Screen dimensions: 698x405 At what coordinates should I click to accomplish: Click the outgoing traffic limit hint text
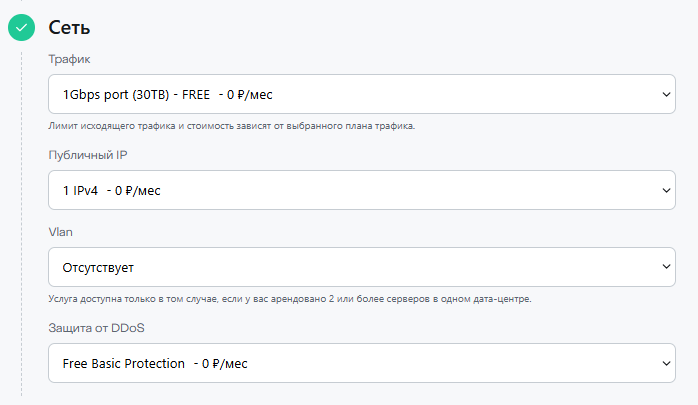coord(231,126)
